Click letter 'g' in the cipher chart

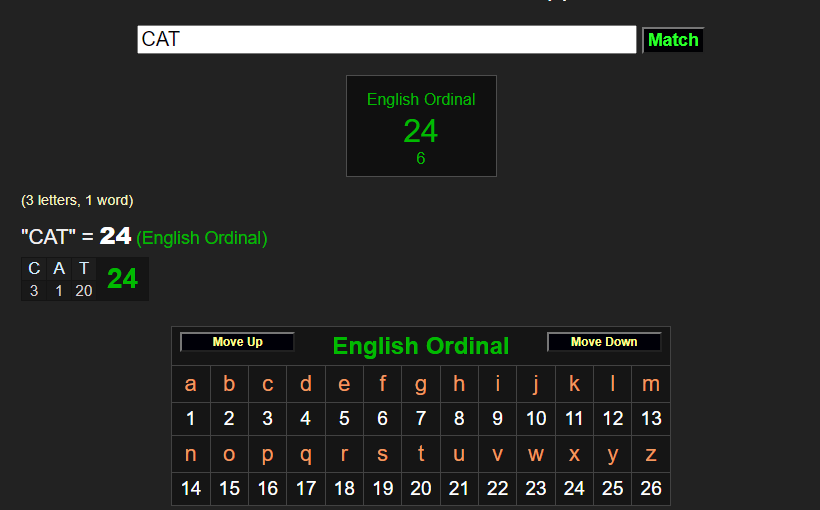pos(421,384)
